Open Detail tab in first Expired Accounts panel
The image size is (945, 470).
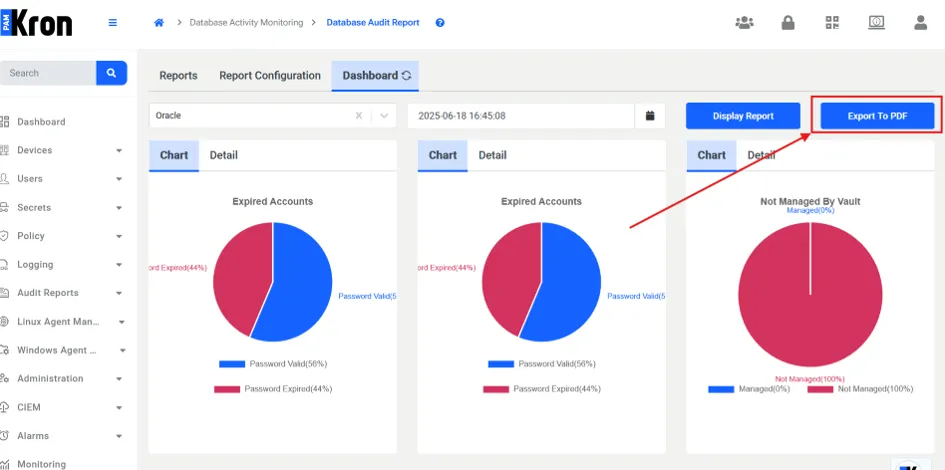coord(224,155)
